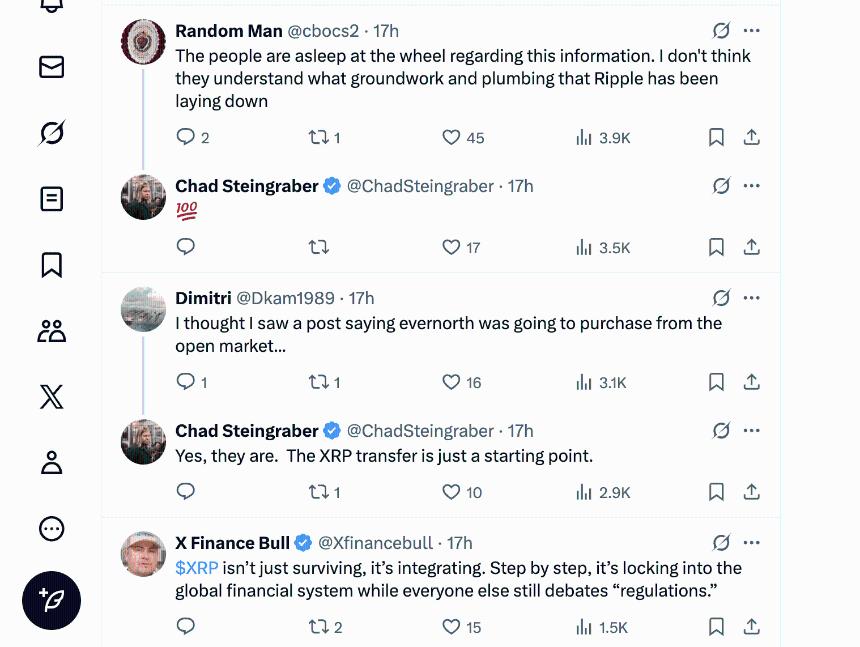Screen dimensions: 860x647
Task: Open the @Xfinancebull profile handle
Action: point(376,543)
